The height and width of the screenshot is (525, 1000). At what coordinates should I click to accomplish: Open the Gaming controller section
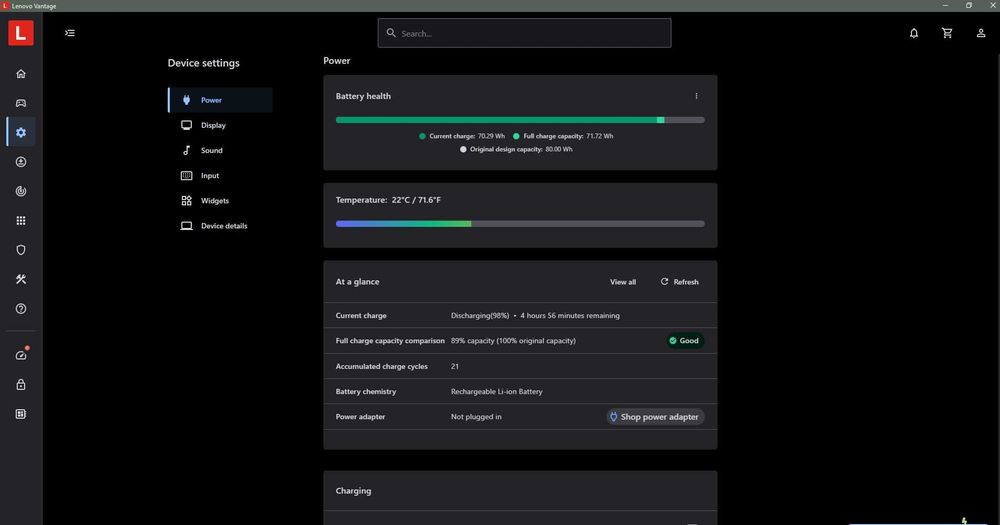[21, 103]
